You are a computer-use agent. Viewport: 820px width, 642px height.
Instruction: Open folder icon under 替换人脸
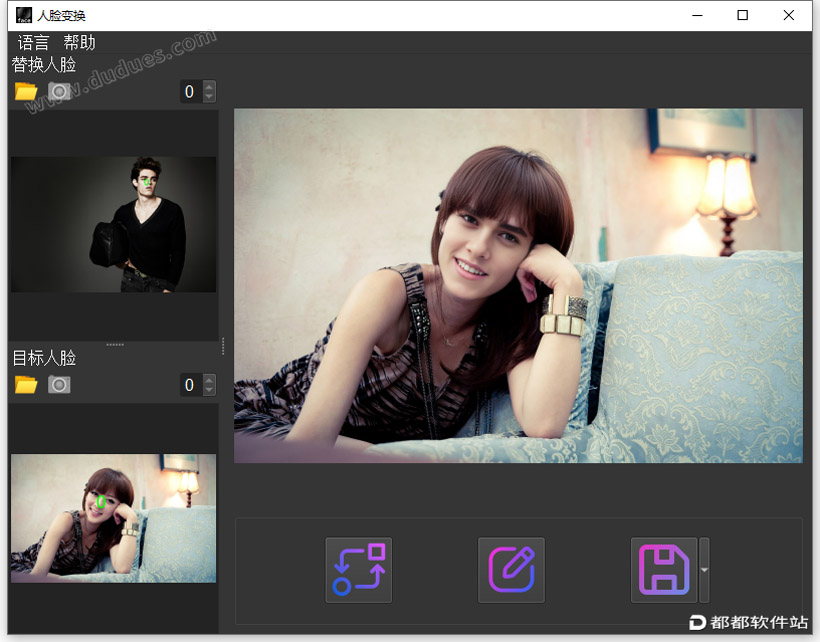click(x=26, y=91)
